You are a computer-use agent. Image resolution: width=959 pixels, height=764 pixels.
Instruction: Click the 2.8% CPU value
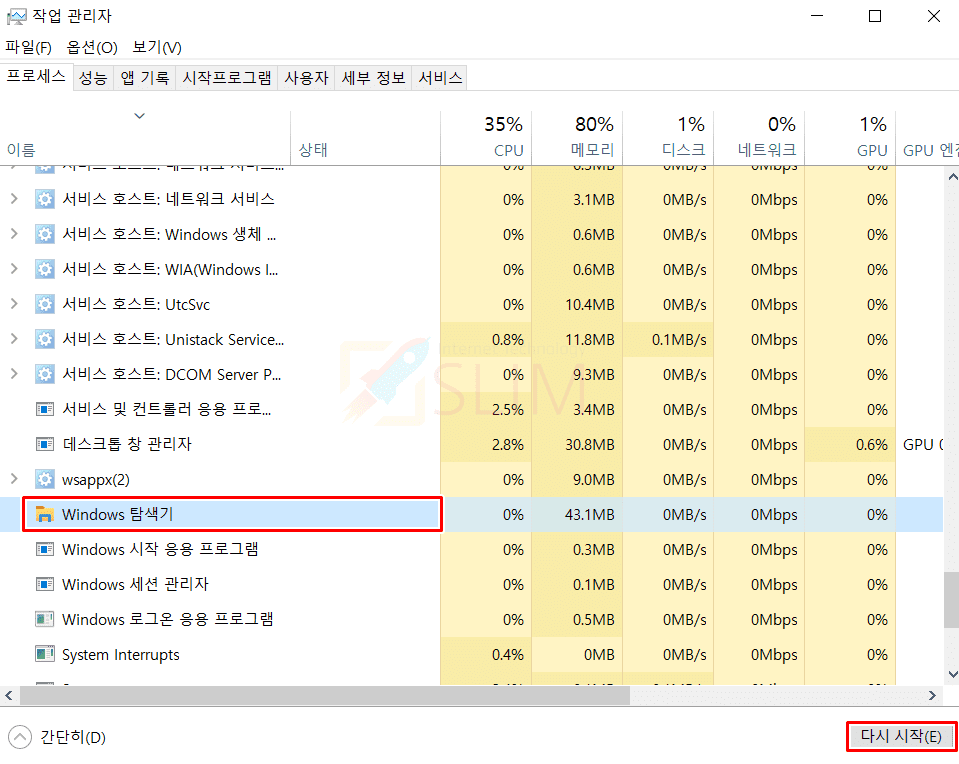click(508, 445)
